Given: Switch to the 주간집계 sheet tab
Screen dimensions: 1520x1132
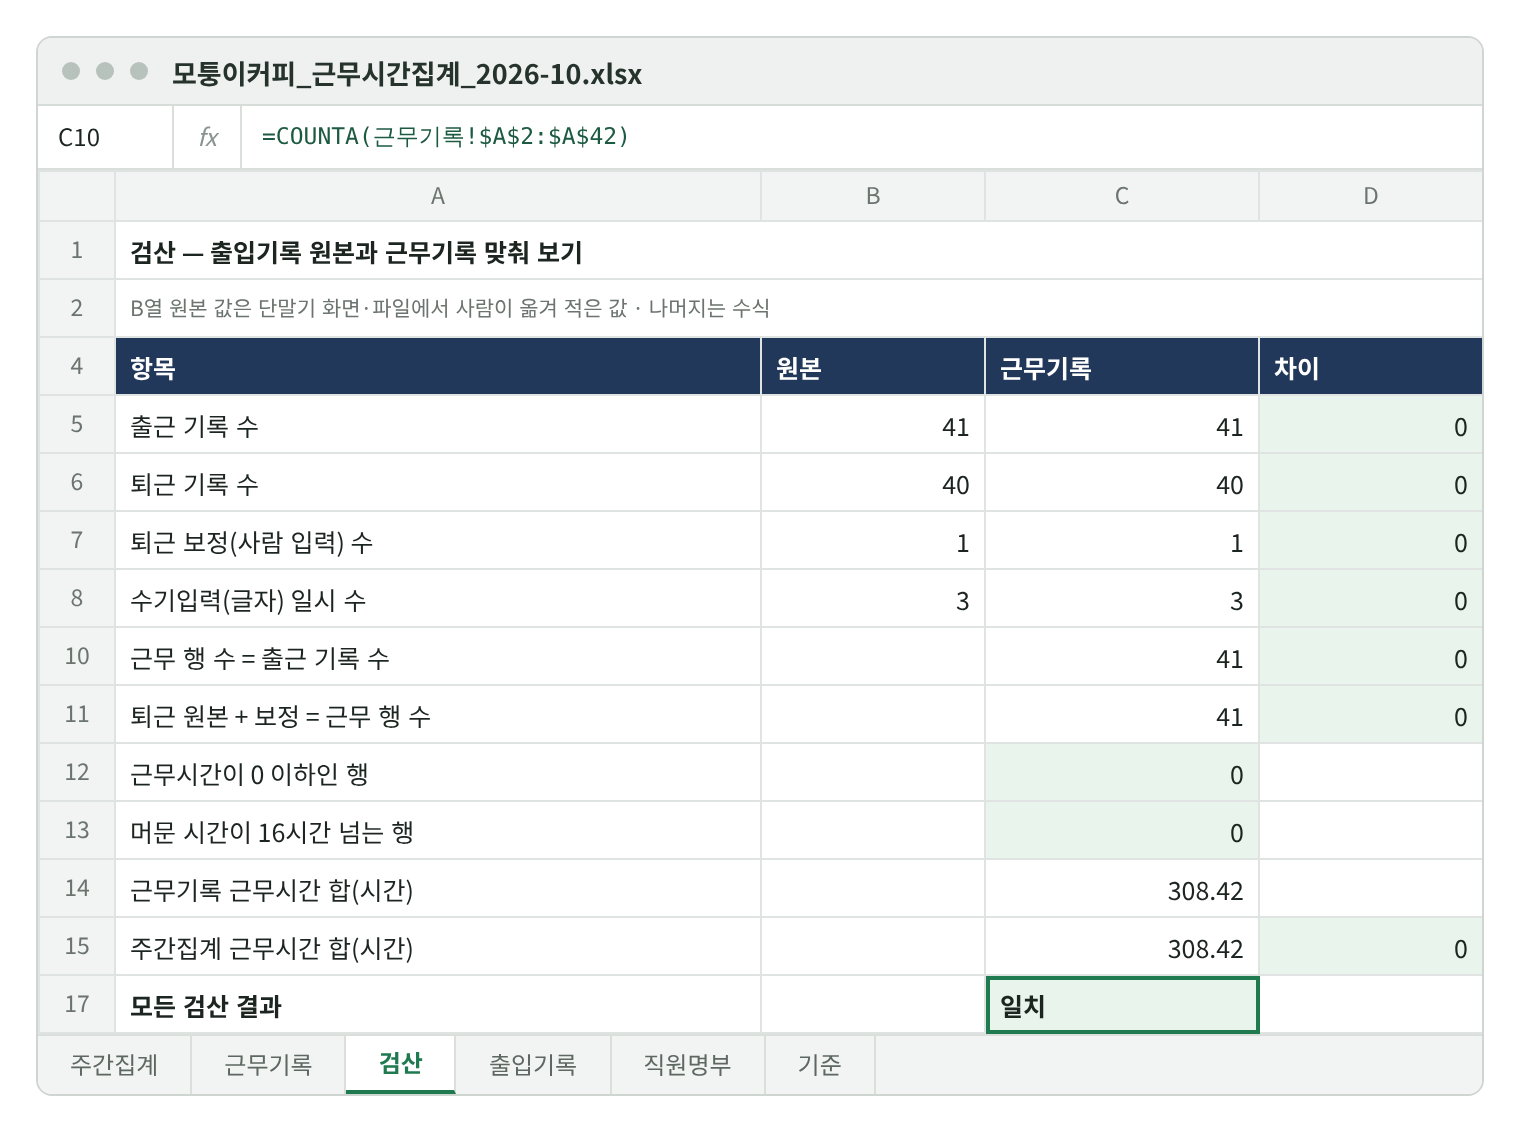Looking at the screenshot, I should point(114,1064).
